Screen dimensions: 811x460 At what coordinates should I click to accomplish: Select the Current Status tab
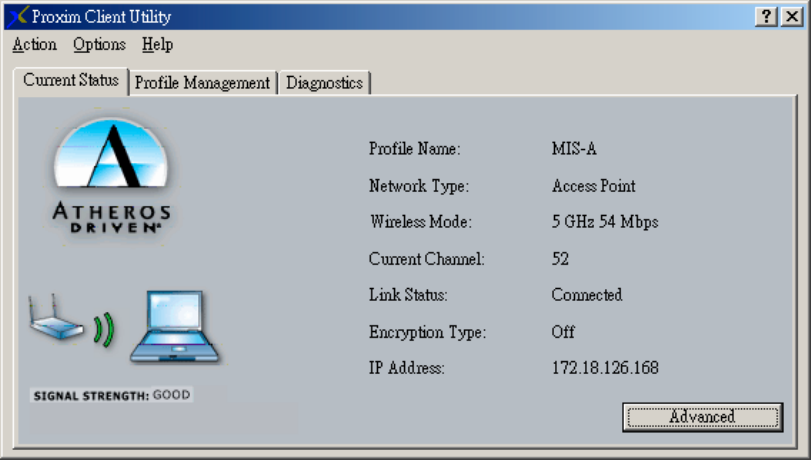point(71,81)
